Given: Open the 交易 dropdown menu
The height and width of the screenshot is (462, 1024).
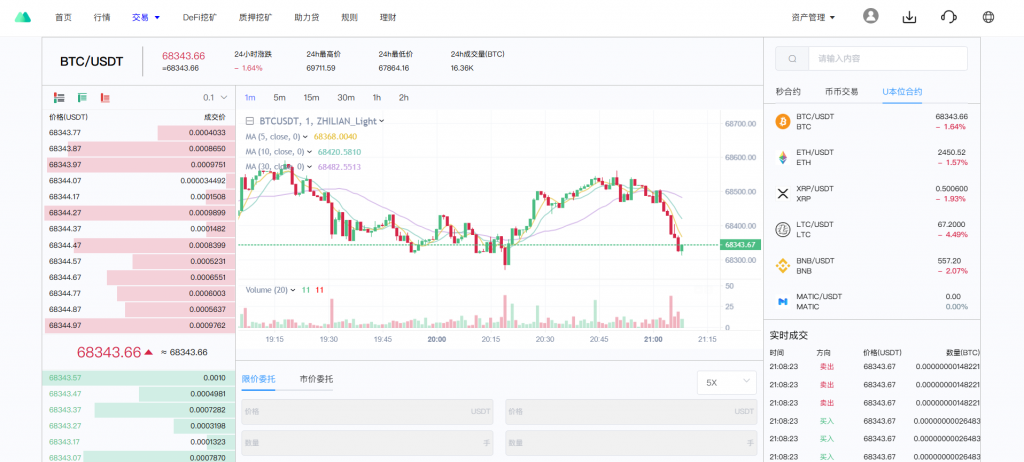Looking at the screenshot, I should pos(146,18).
